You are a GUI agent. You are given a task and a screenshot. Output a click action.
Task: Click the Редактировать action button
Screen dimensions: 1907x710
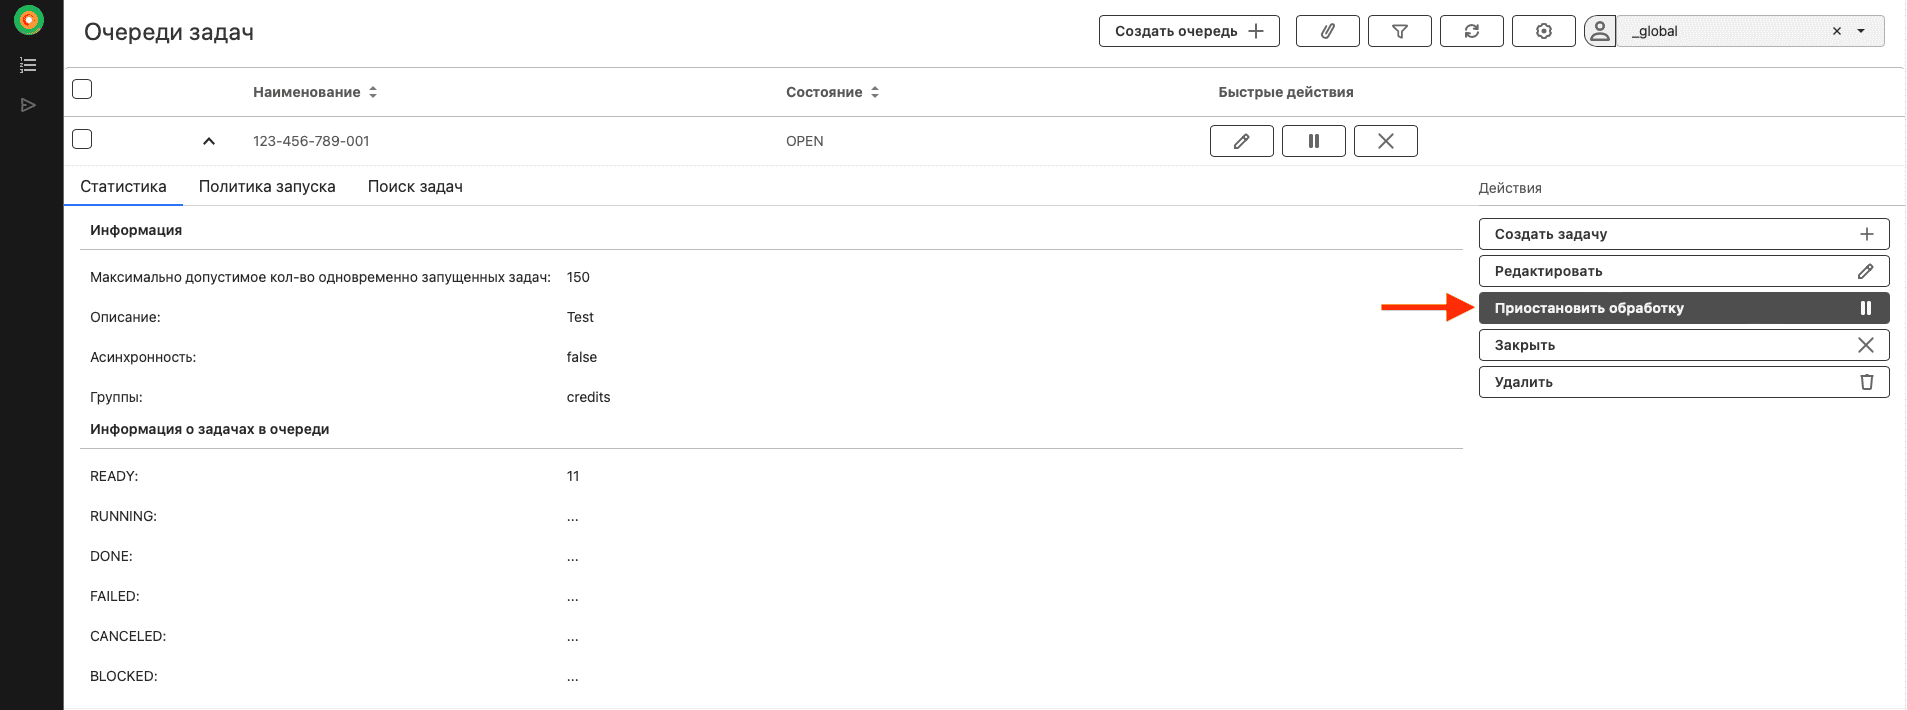point(1684,271)
